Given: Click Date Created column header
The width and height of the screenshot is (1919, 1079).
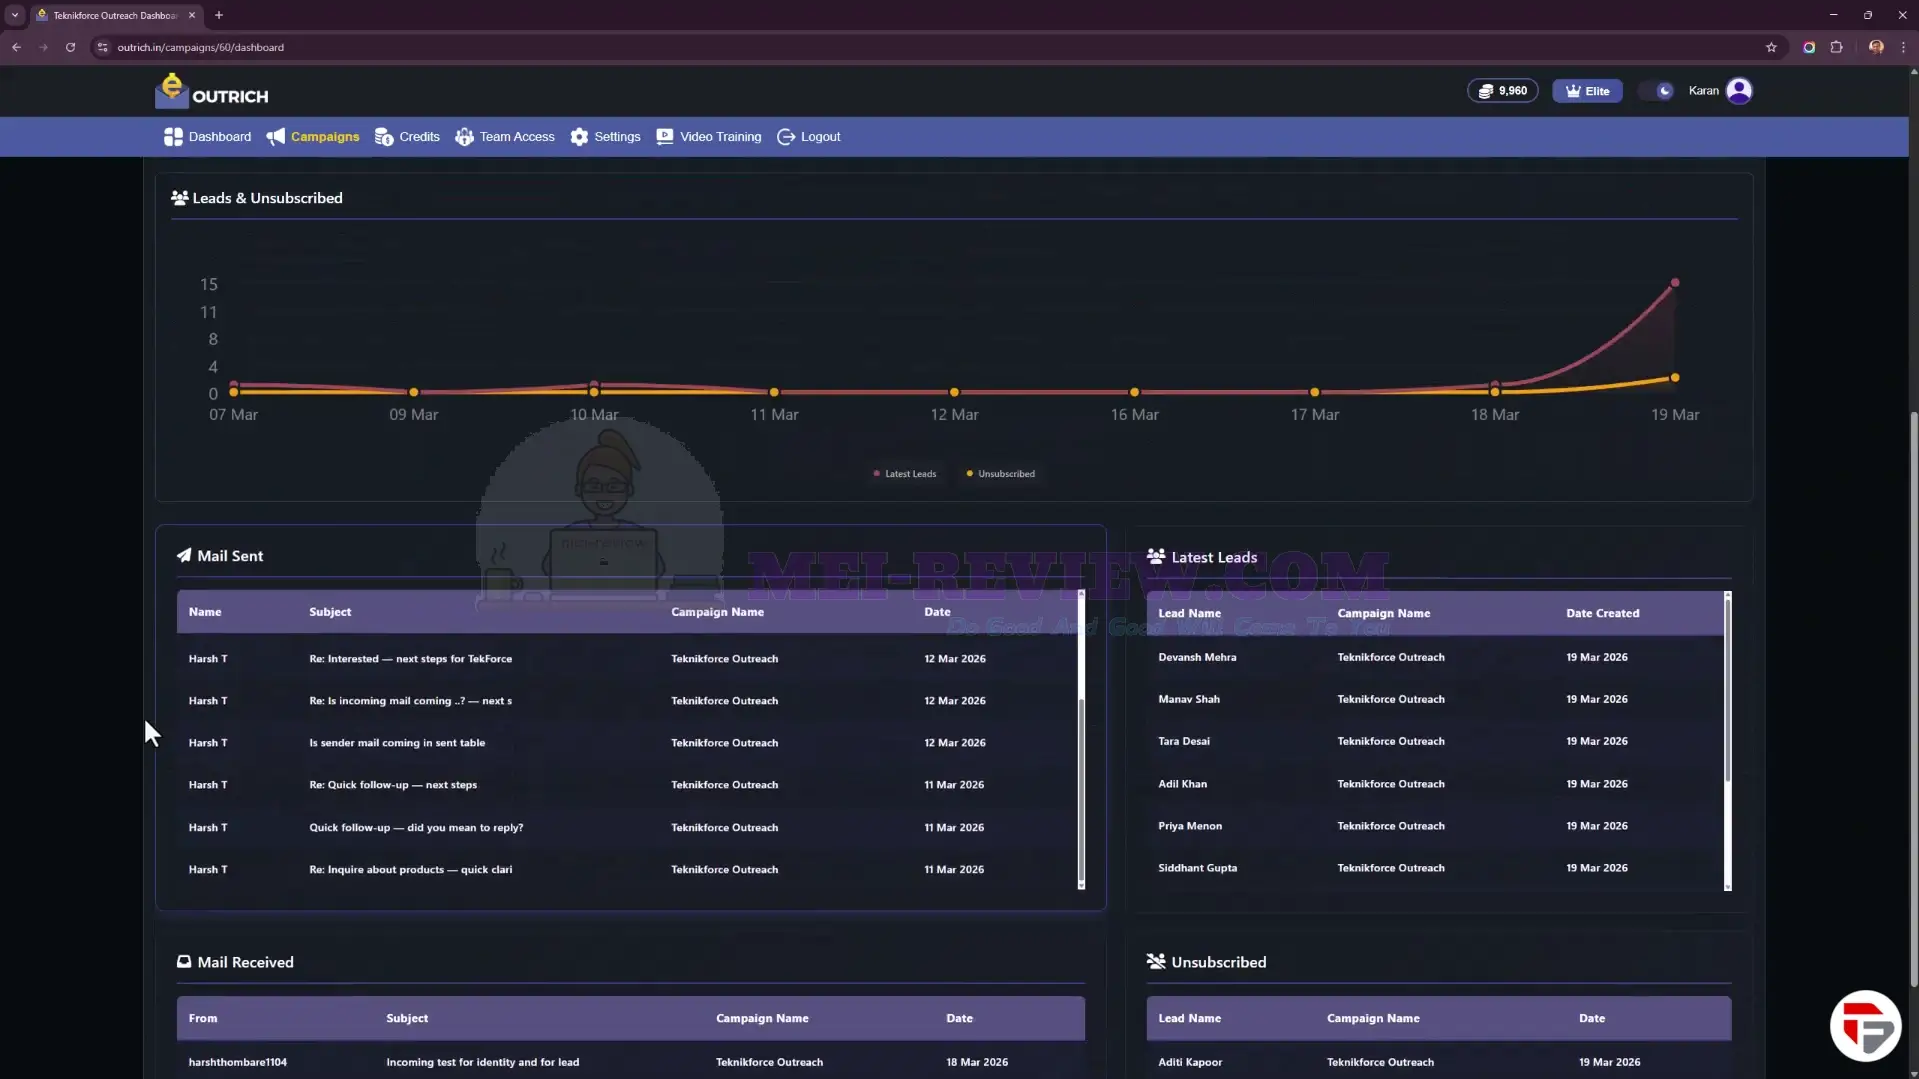Looking at the screenshot, I should tap(1602, 614).
